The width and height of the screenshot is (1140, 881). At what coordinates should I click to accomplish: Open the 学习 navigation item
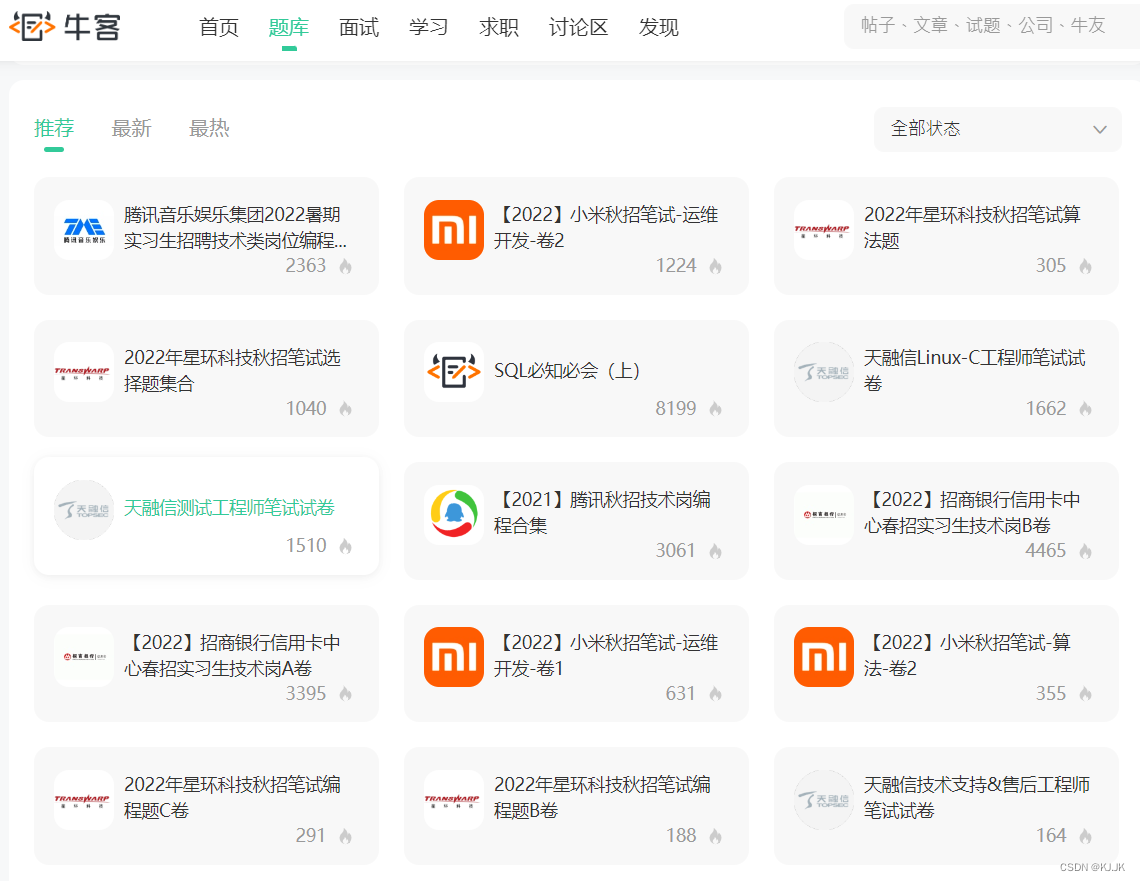429,28
